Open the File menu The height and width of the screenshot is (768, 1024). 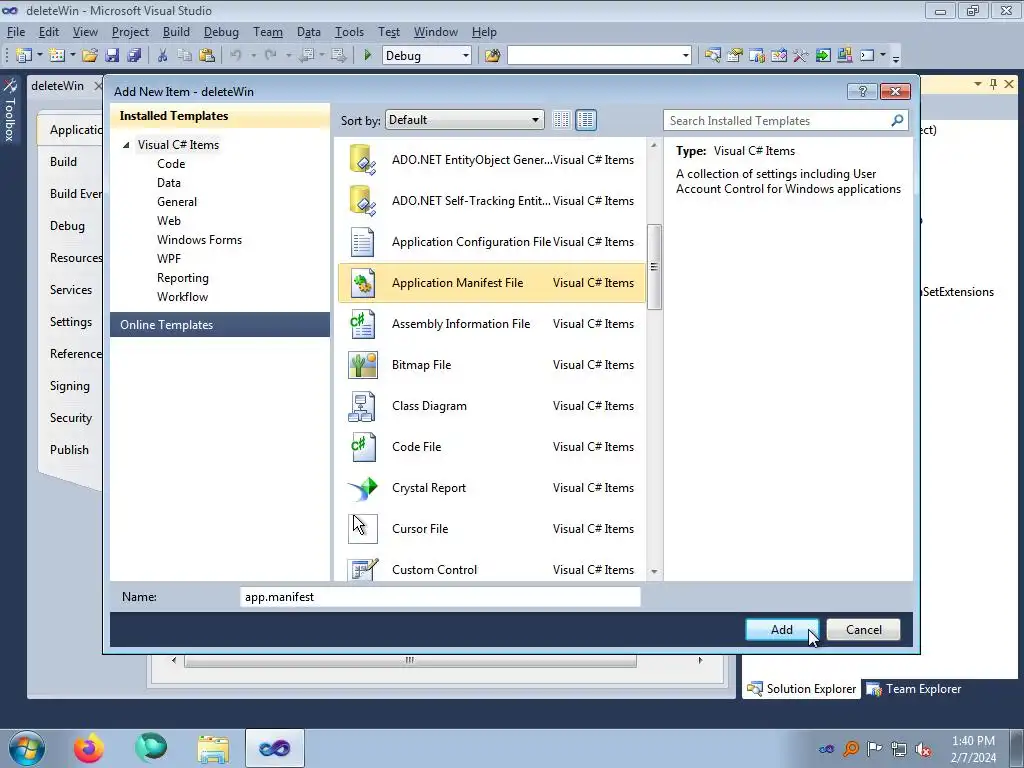point(16,32)
